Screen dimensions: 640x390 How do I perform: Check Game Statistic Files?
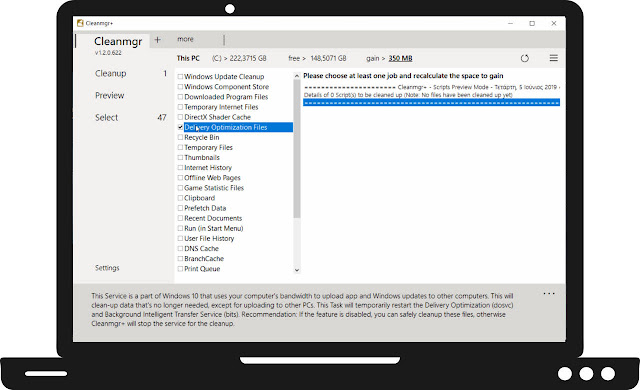[180, 188]
